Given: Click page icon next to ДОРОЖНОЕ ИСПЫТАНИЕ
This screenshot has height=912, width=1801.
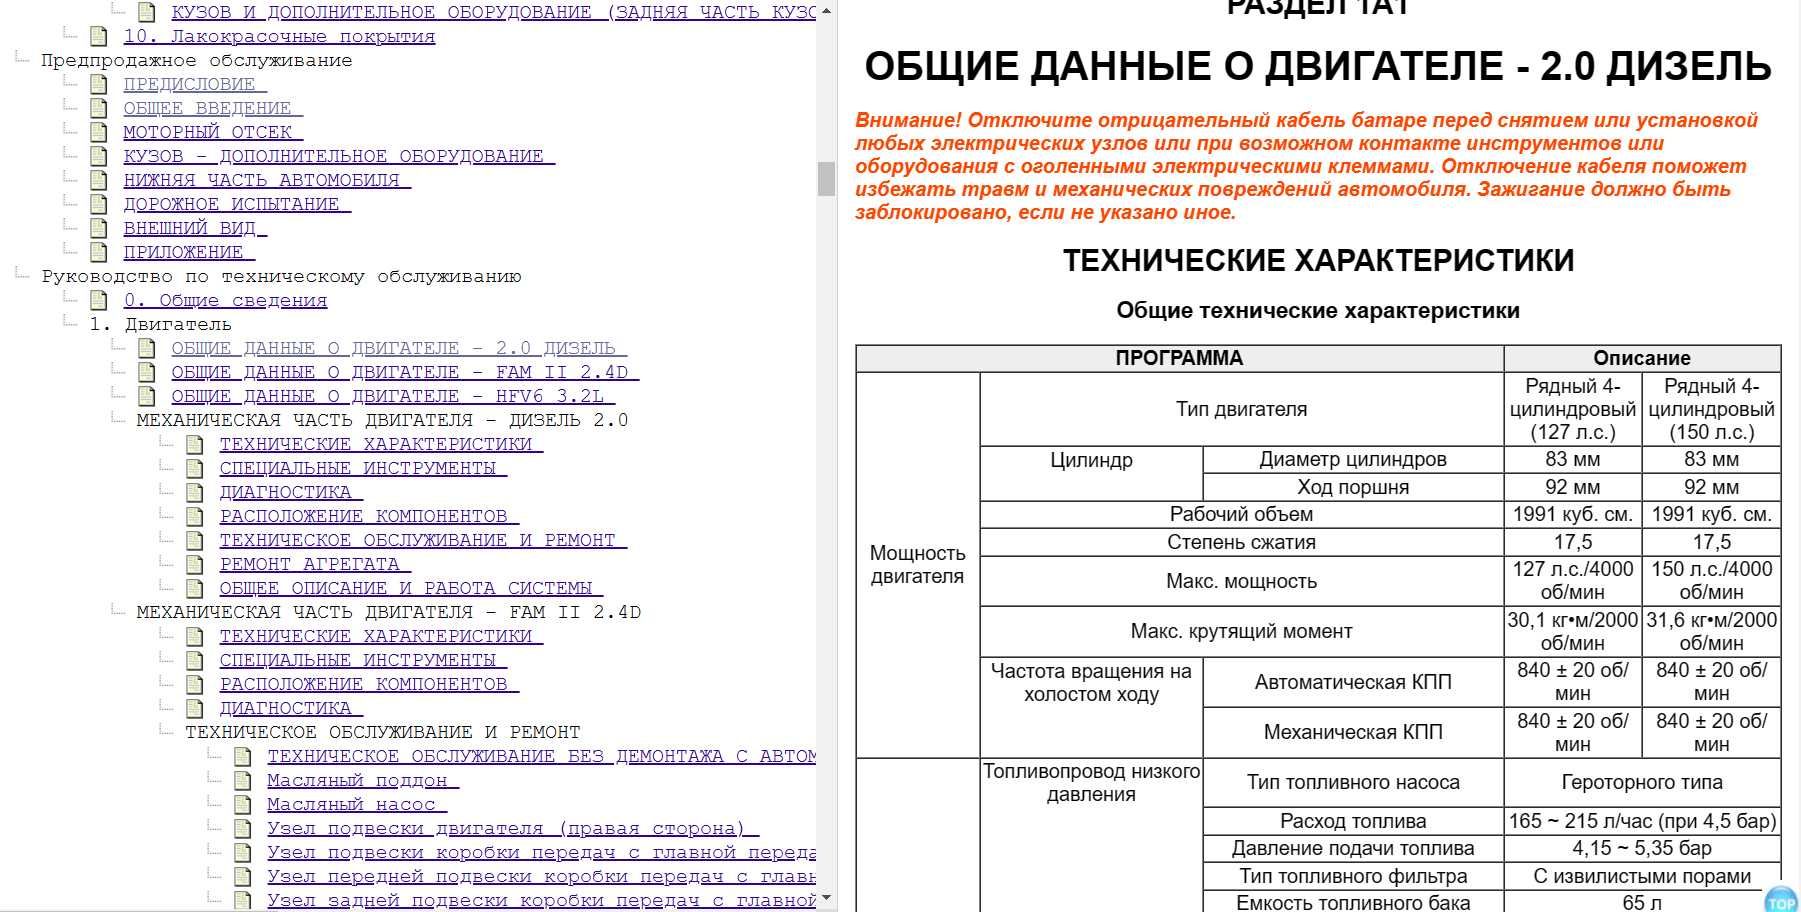Looking at the screenshot, I should coord(98,204).
